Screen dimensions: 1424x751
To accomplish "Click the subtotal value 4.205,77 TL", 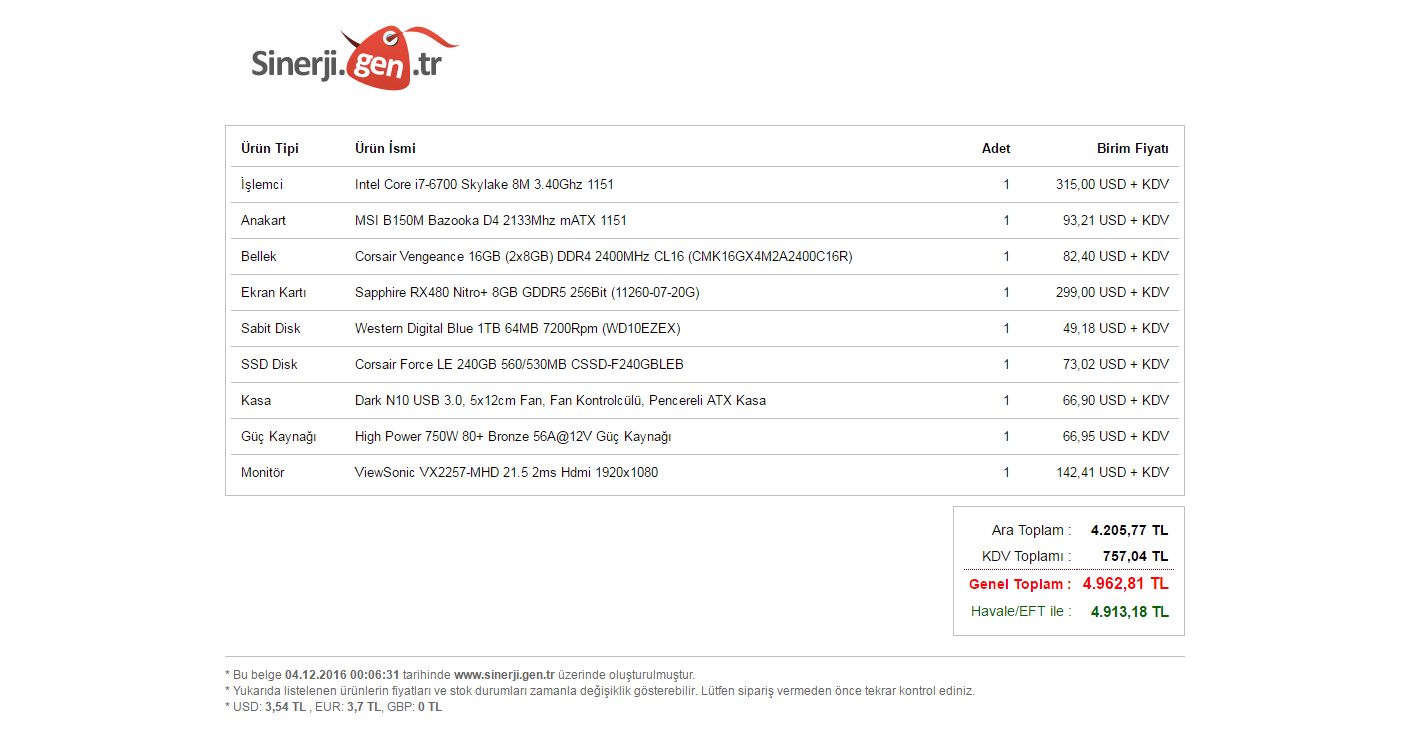I will point(1130,531).
